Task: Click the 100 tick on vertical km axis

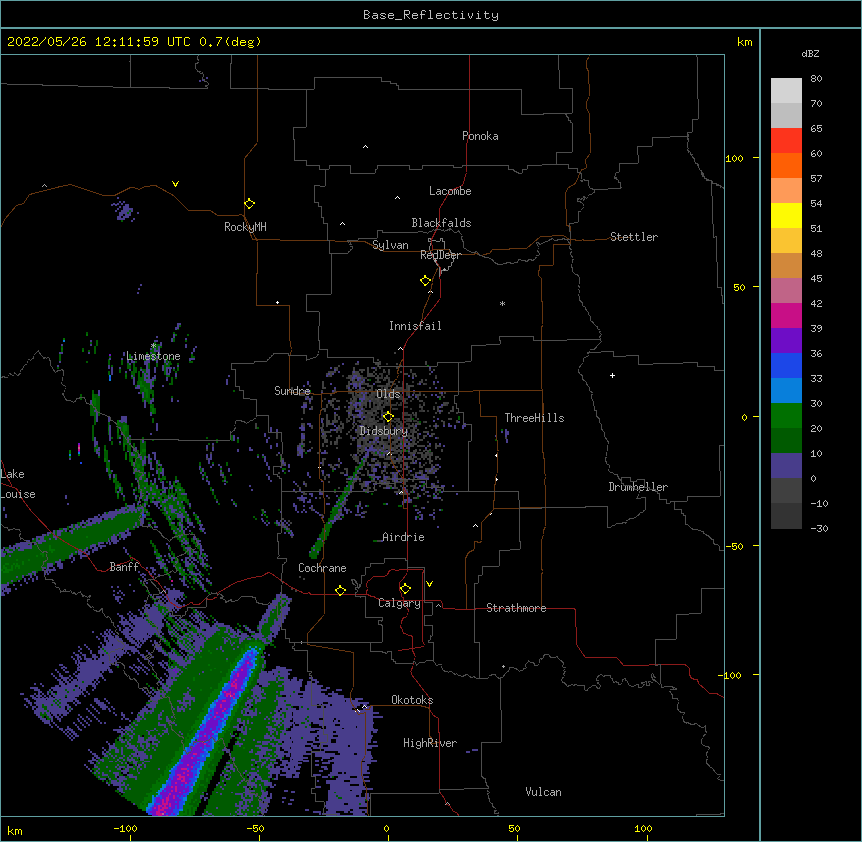Action: (734, 158)
